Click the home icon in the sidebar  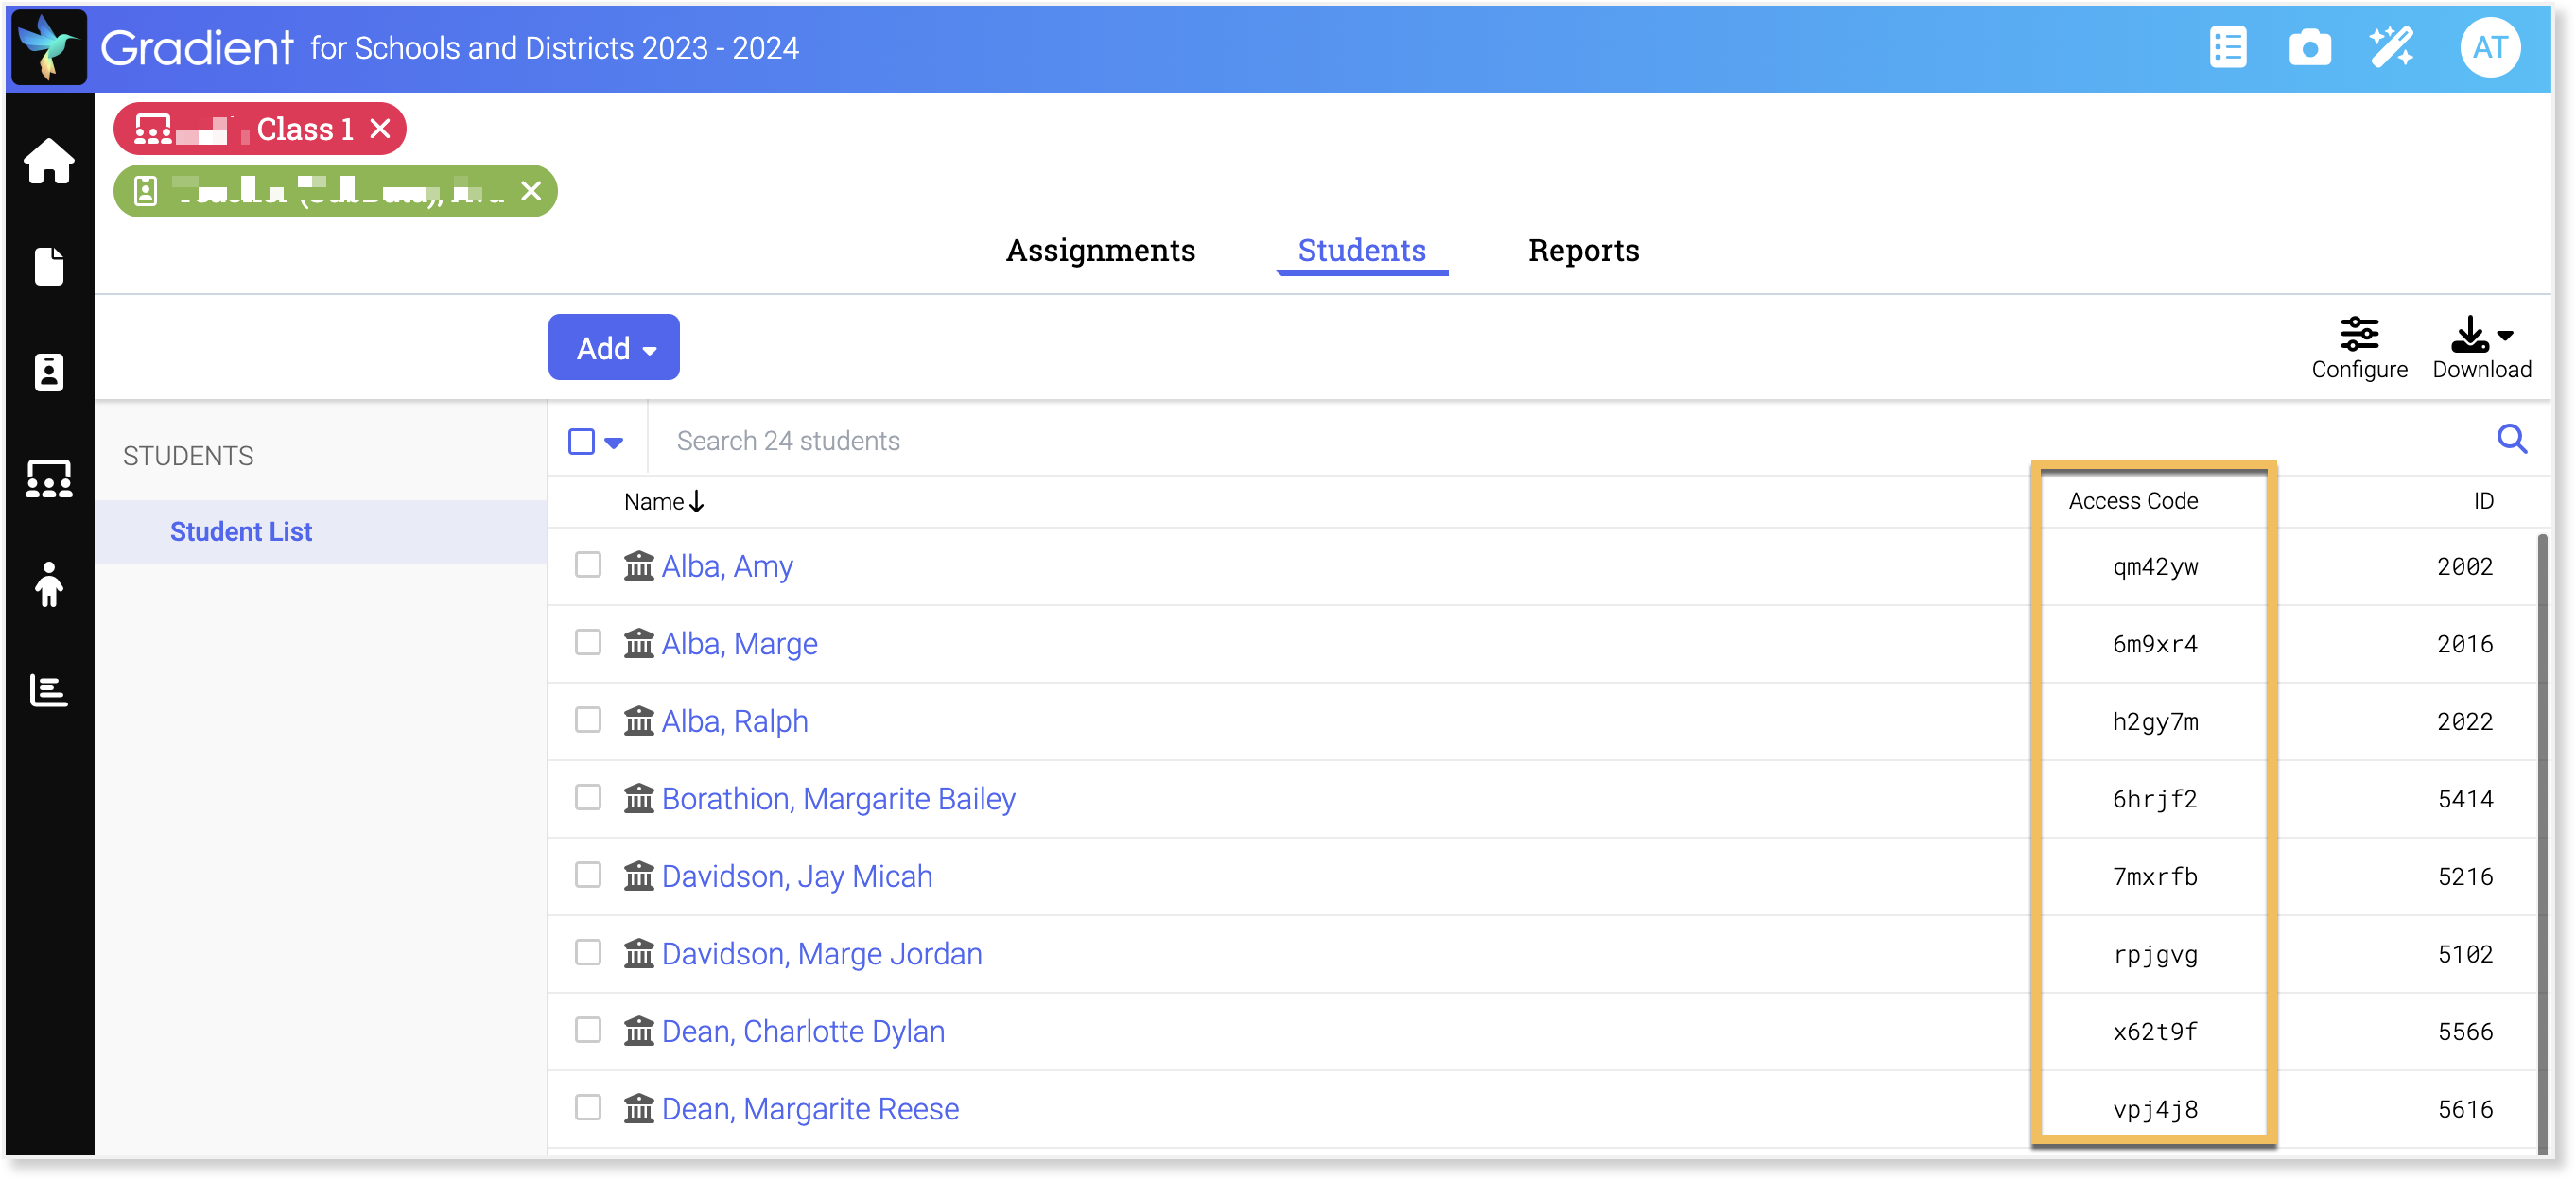tap(48, 161)
